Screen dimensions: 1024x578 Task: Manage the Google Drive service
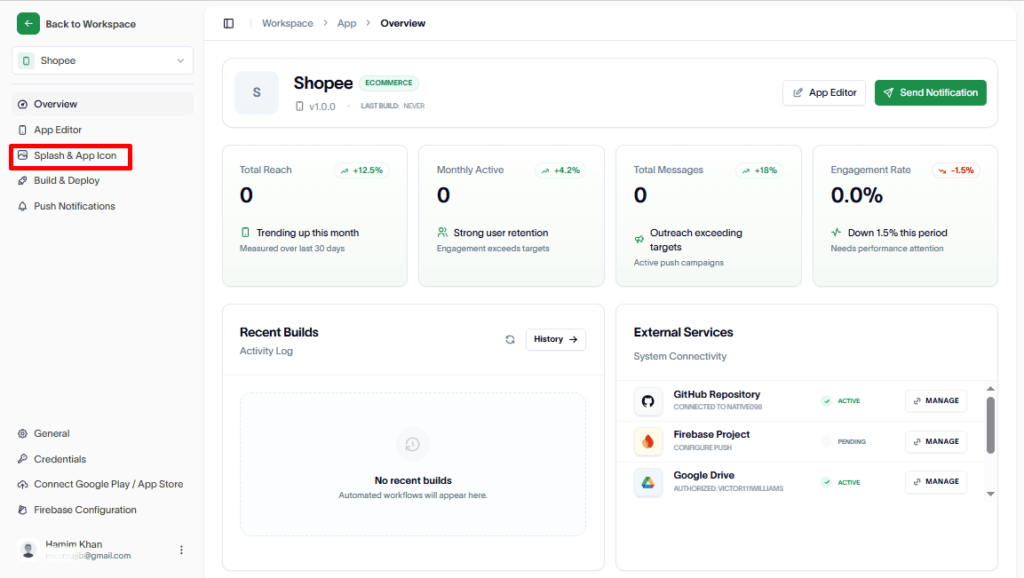(936, 482)
